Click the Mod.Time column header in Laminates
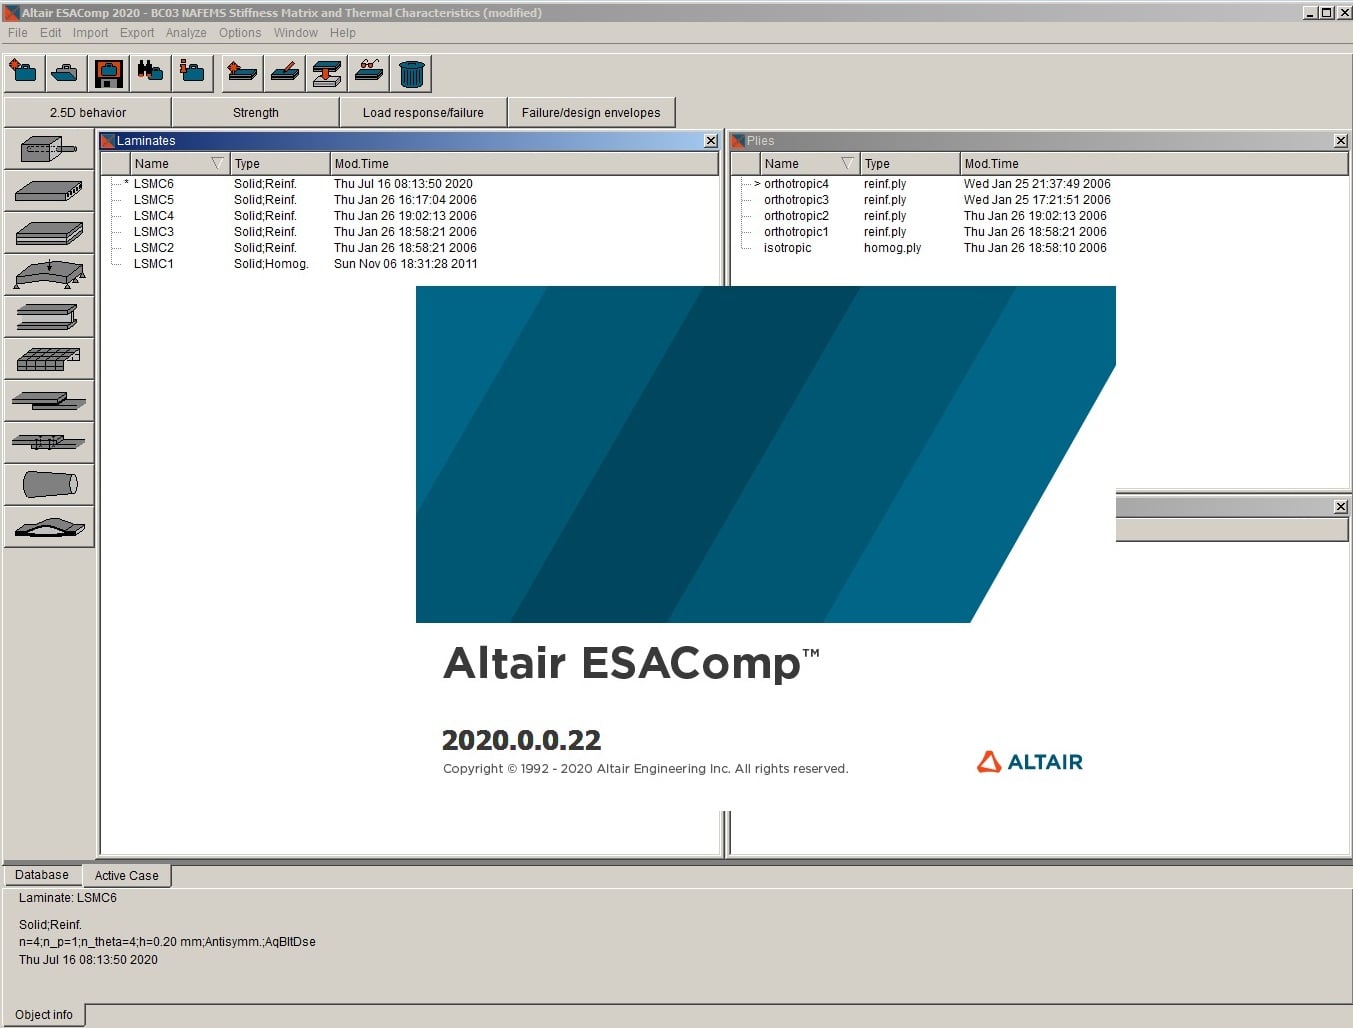This screenshot has height=1028, width=1353. (x=524, y=163)
